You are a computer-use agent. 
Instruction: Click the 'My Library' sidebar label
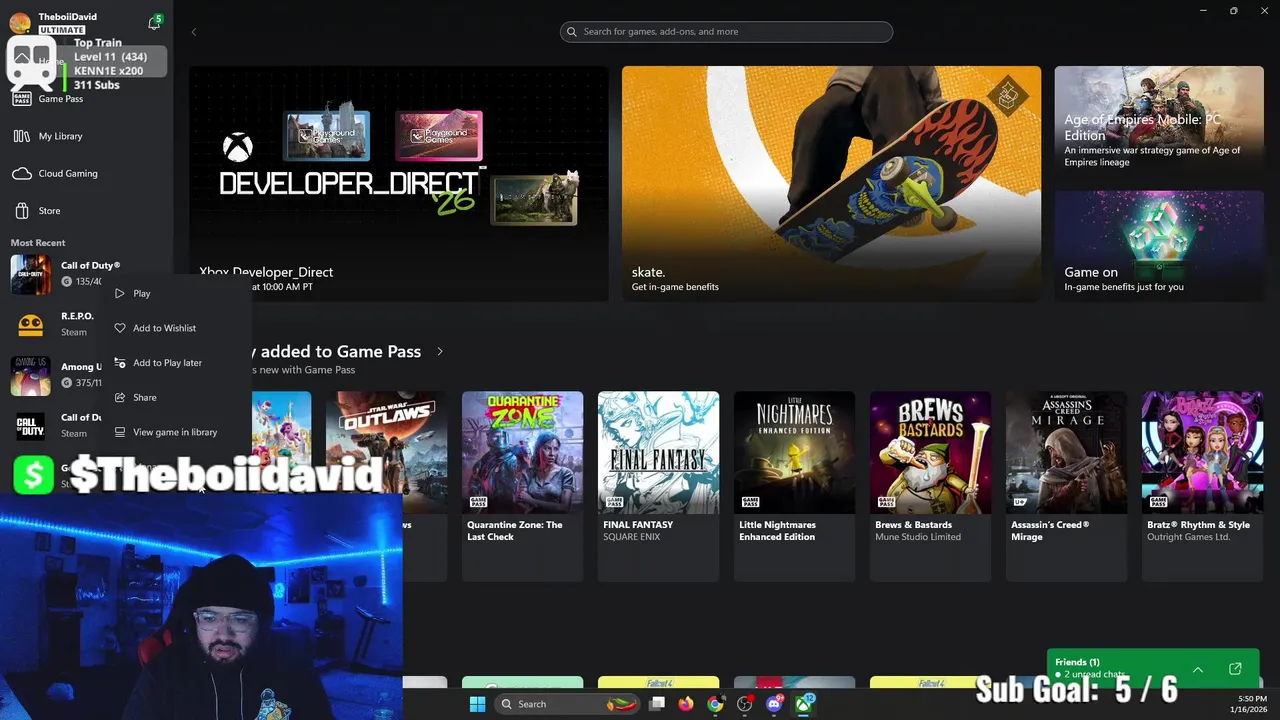pyautogui.click(x=61, y=136)
